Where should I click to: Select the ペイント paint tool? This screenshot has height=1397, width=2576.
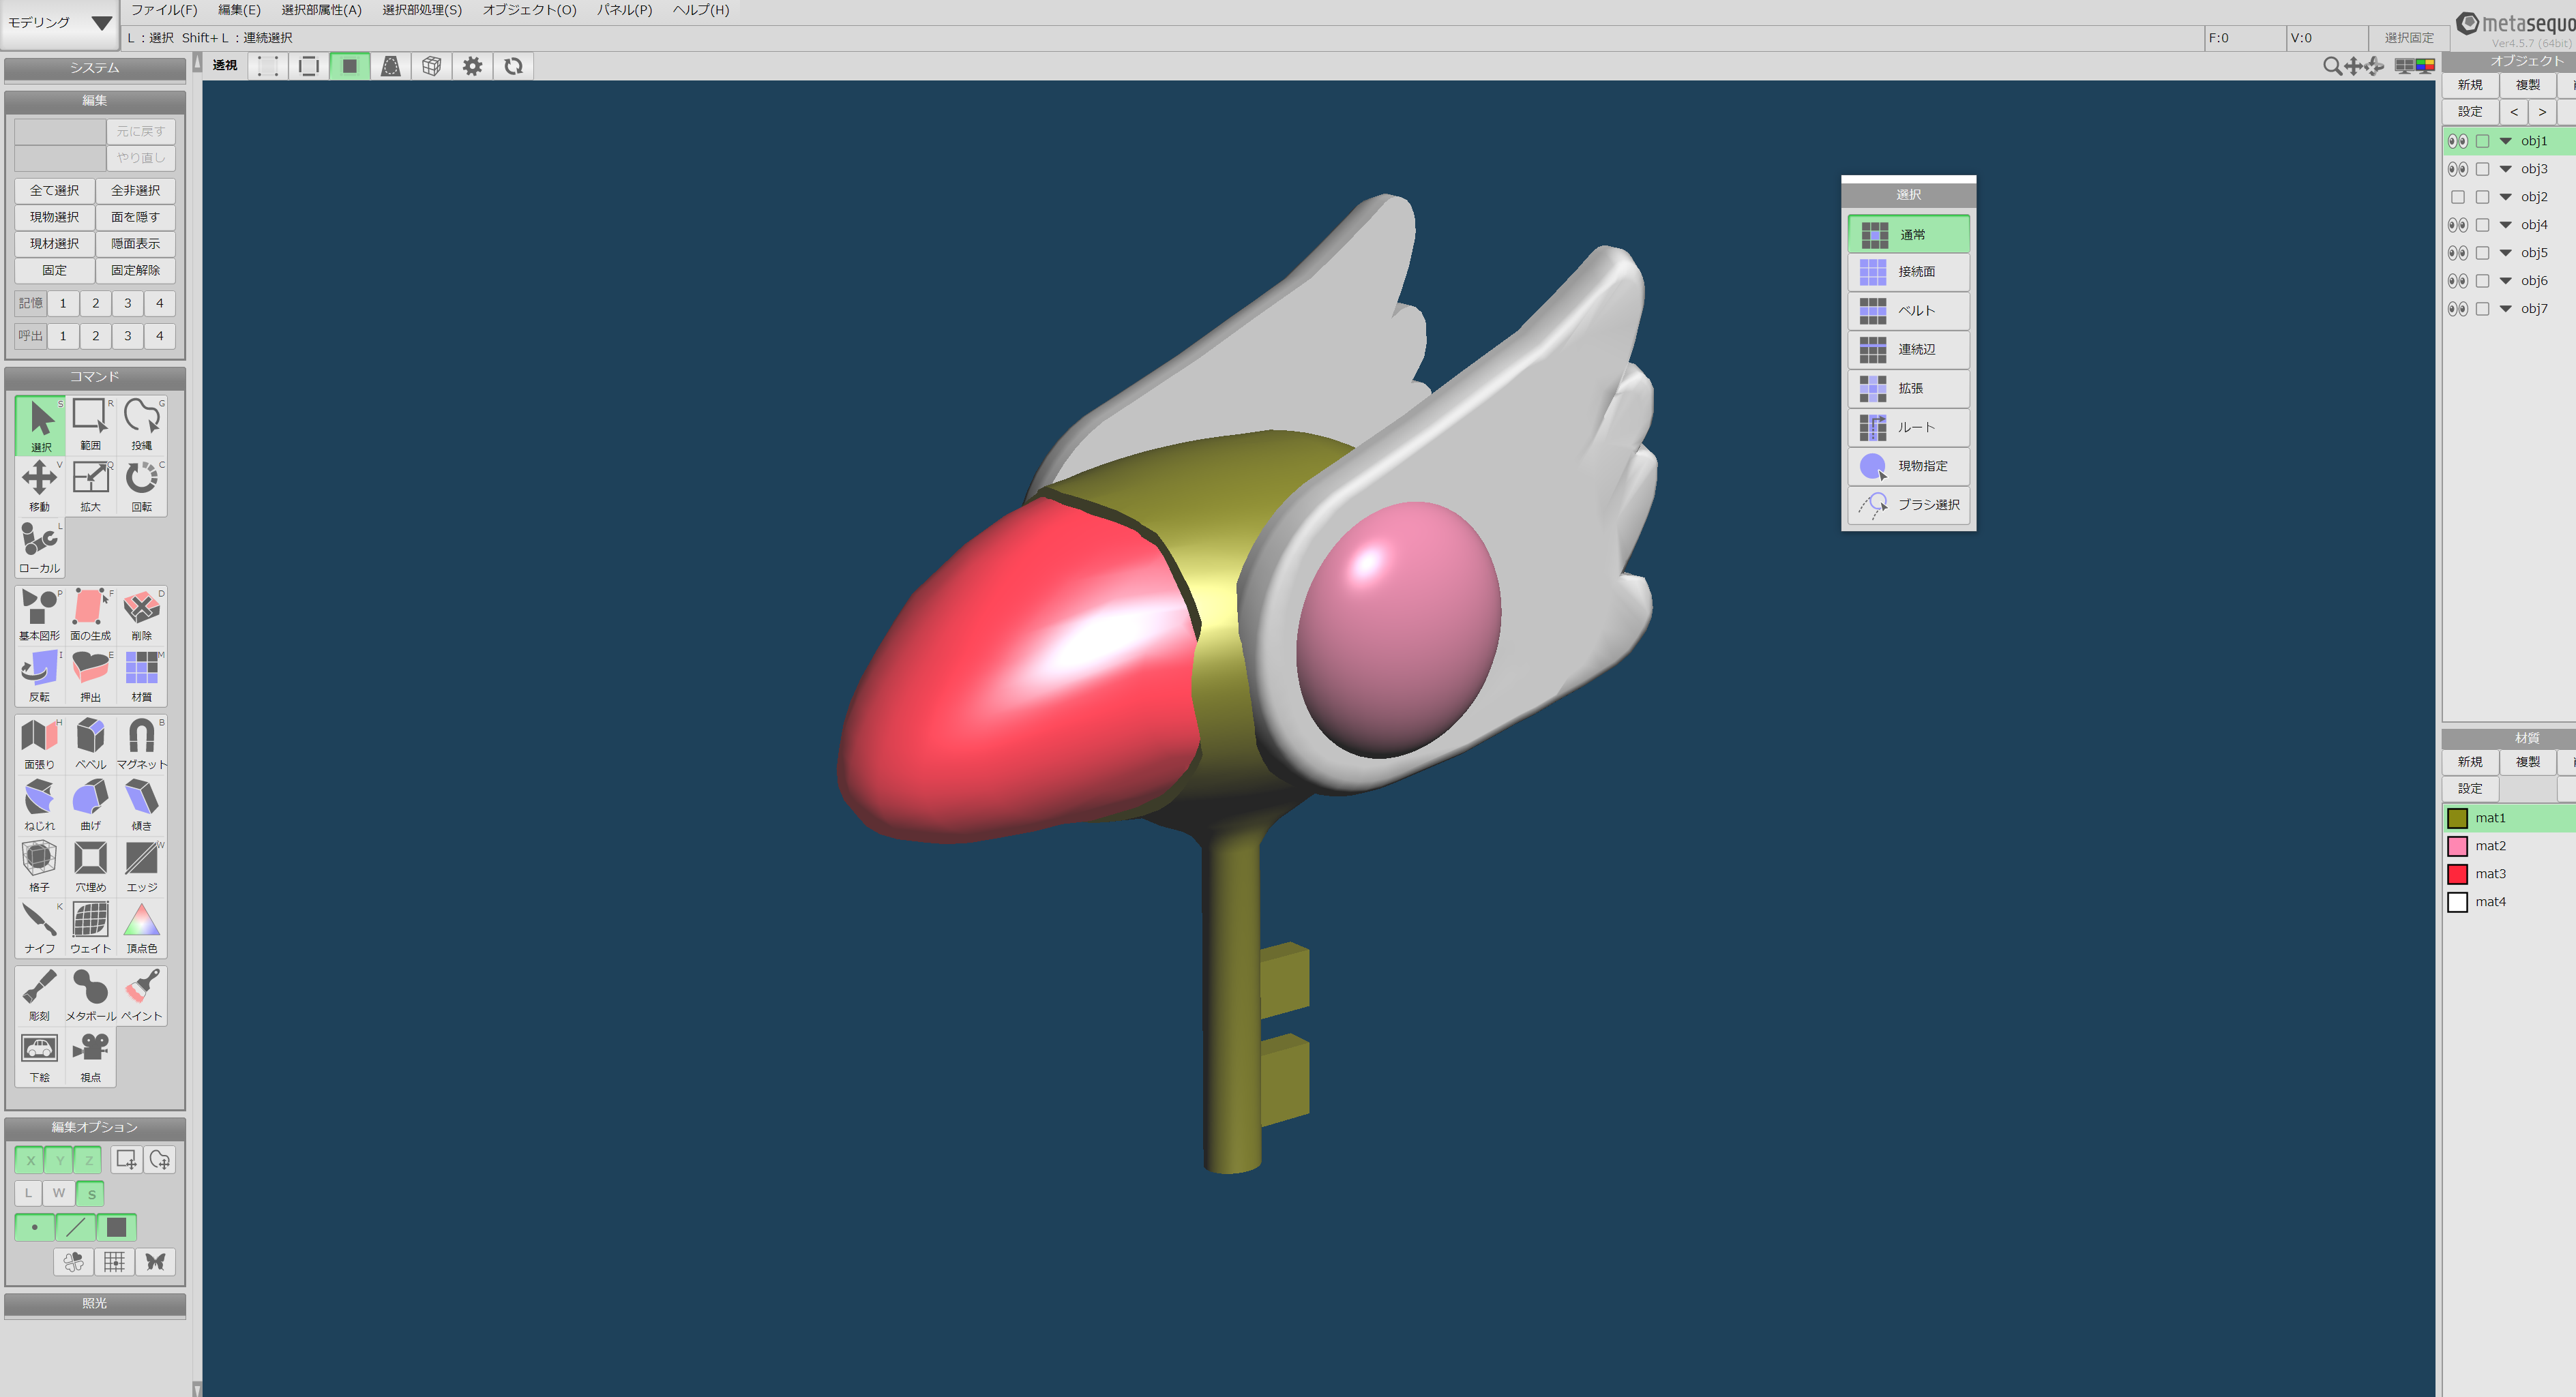142,995
